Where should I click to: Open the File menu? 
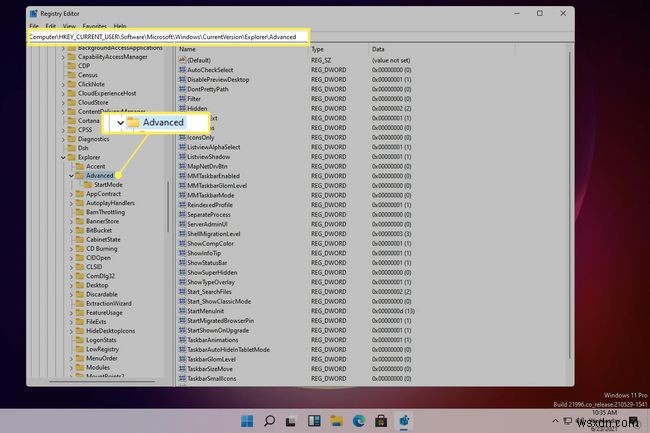pyautogui.click(x=34, y=26)
